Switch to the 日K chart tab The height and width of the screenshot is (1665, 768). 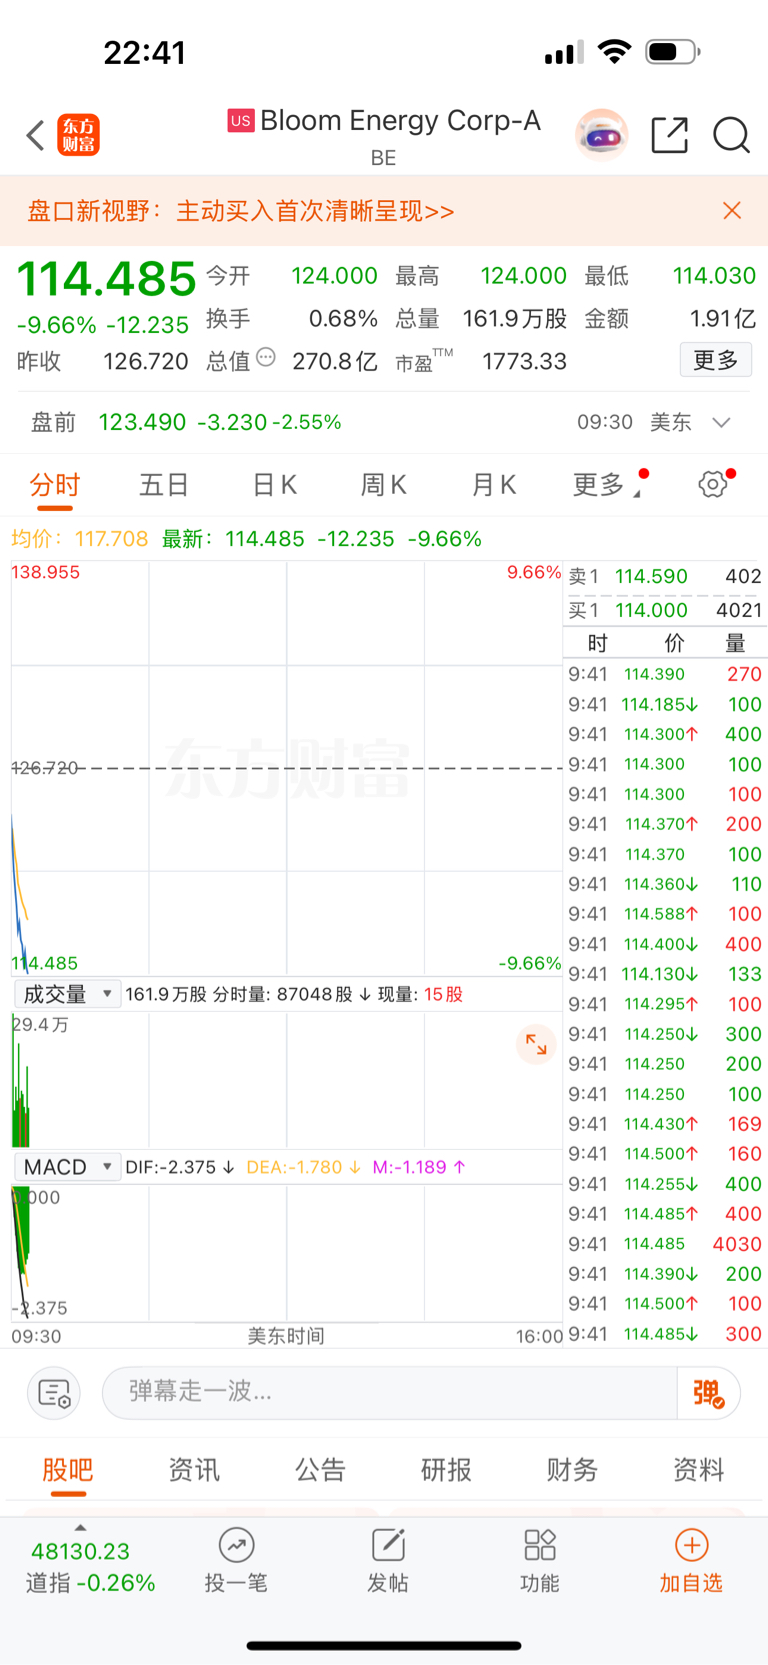(274, 485)
